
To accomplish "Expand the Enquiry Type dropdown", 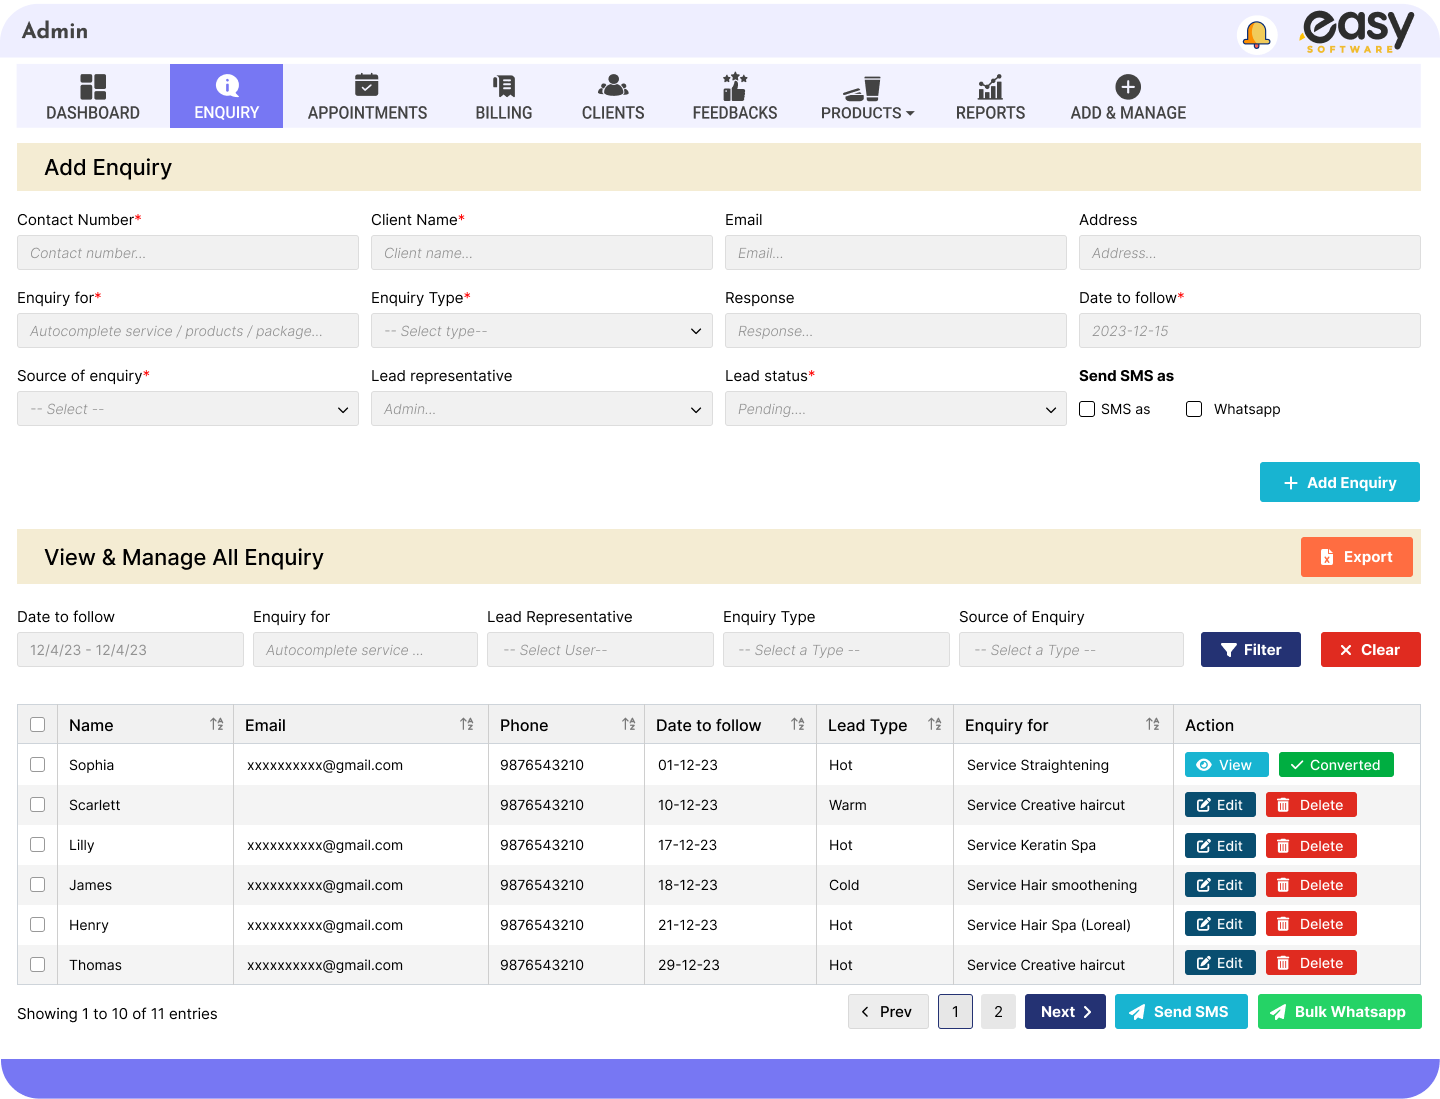I will tap(541, 331).
